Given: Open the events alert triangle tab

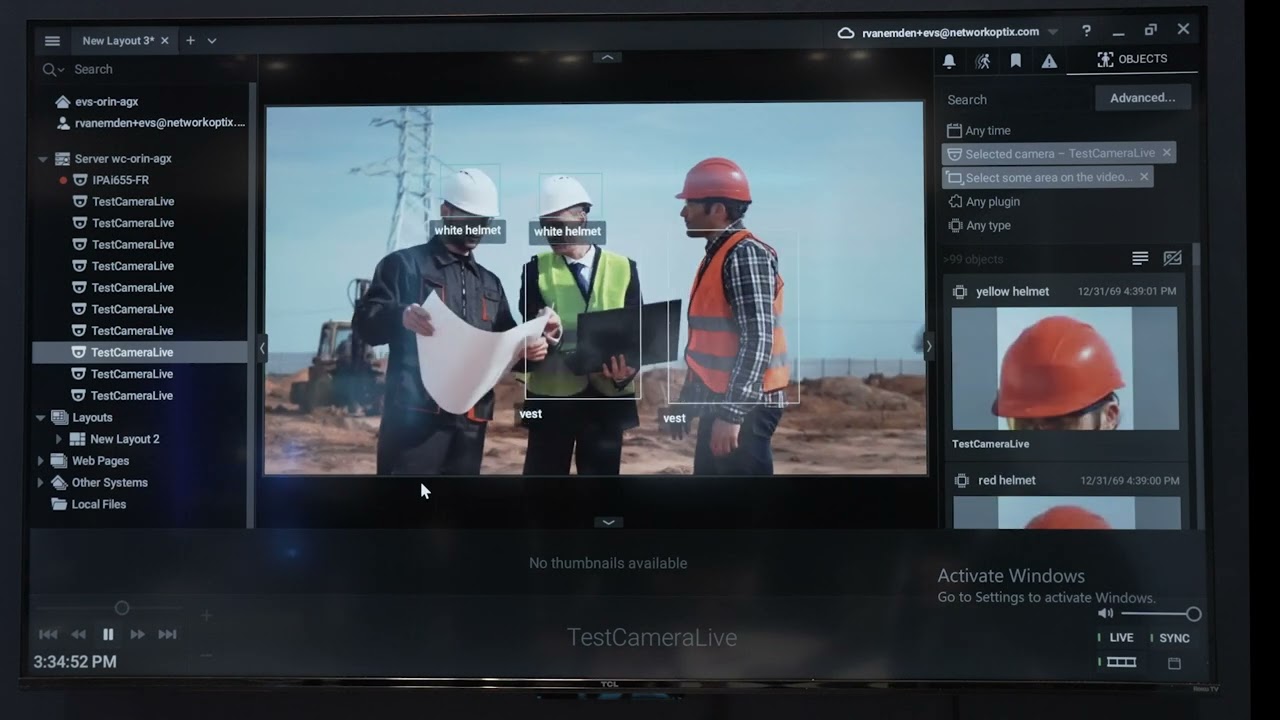Looking at the screenshot, I should [x=1049, y=61].
